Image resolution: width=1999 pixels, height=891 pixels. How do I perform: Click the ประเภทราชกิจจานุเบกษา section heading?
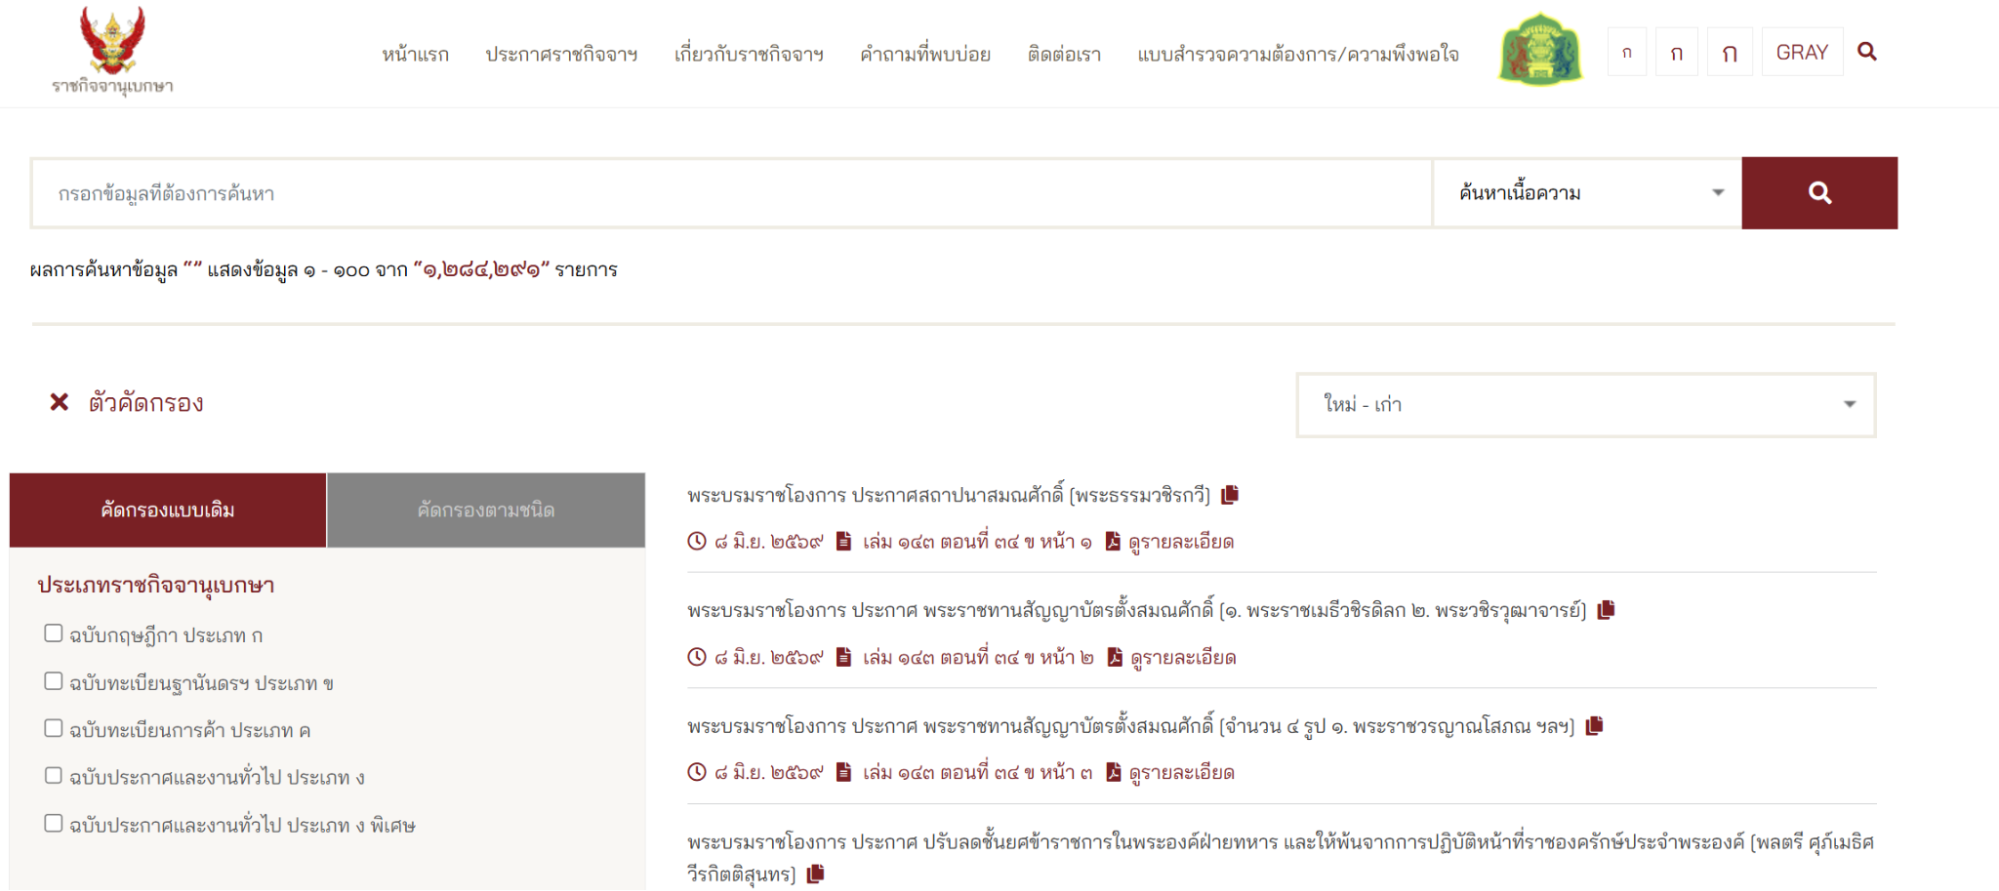156,585
